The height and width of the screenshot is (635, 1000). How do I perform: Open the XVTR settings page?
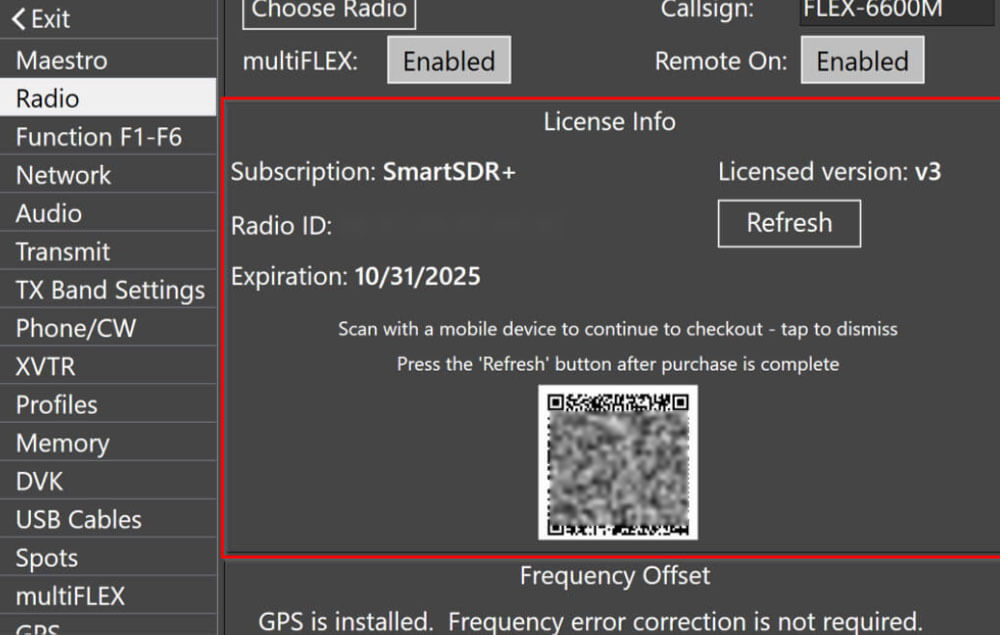pyautogui.click(x=45, y=365)
